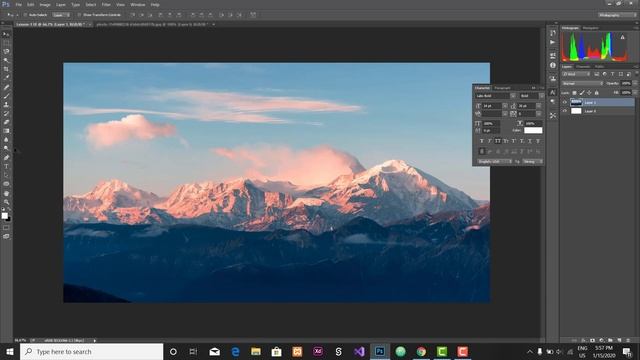
Task: Change the screen mode
Action: tap(6, 236)
